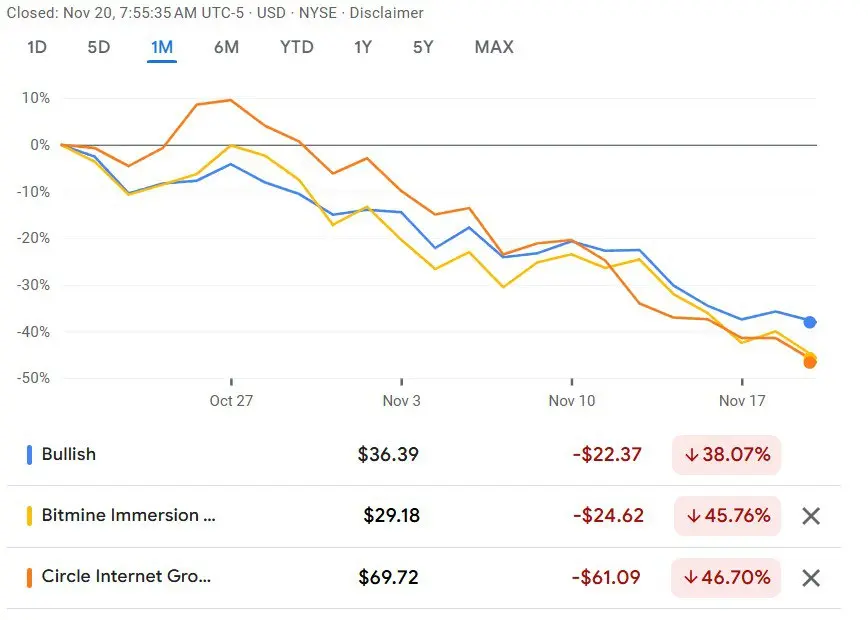The height and width of the screenshot is (620, 868).
Task: Select the 5D time range tab
Action: (98, 47)
